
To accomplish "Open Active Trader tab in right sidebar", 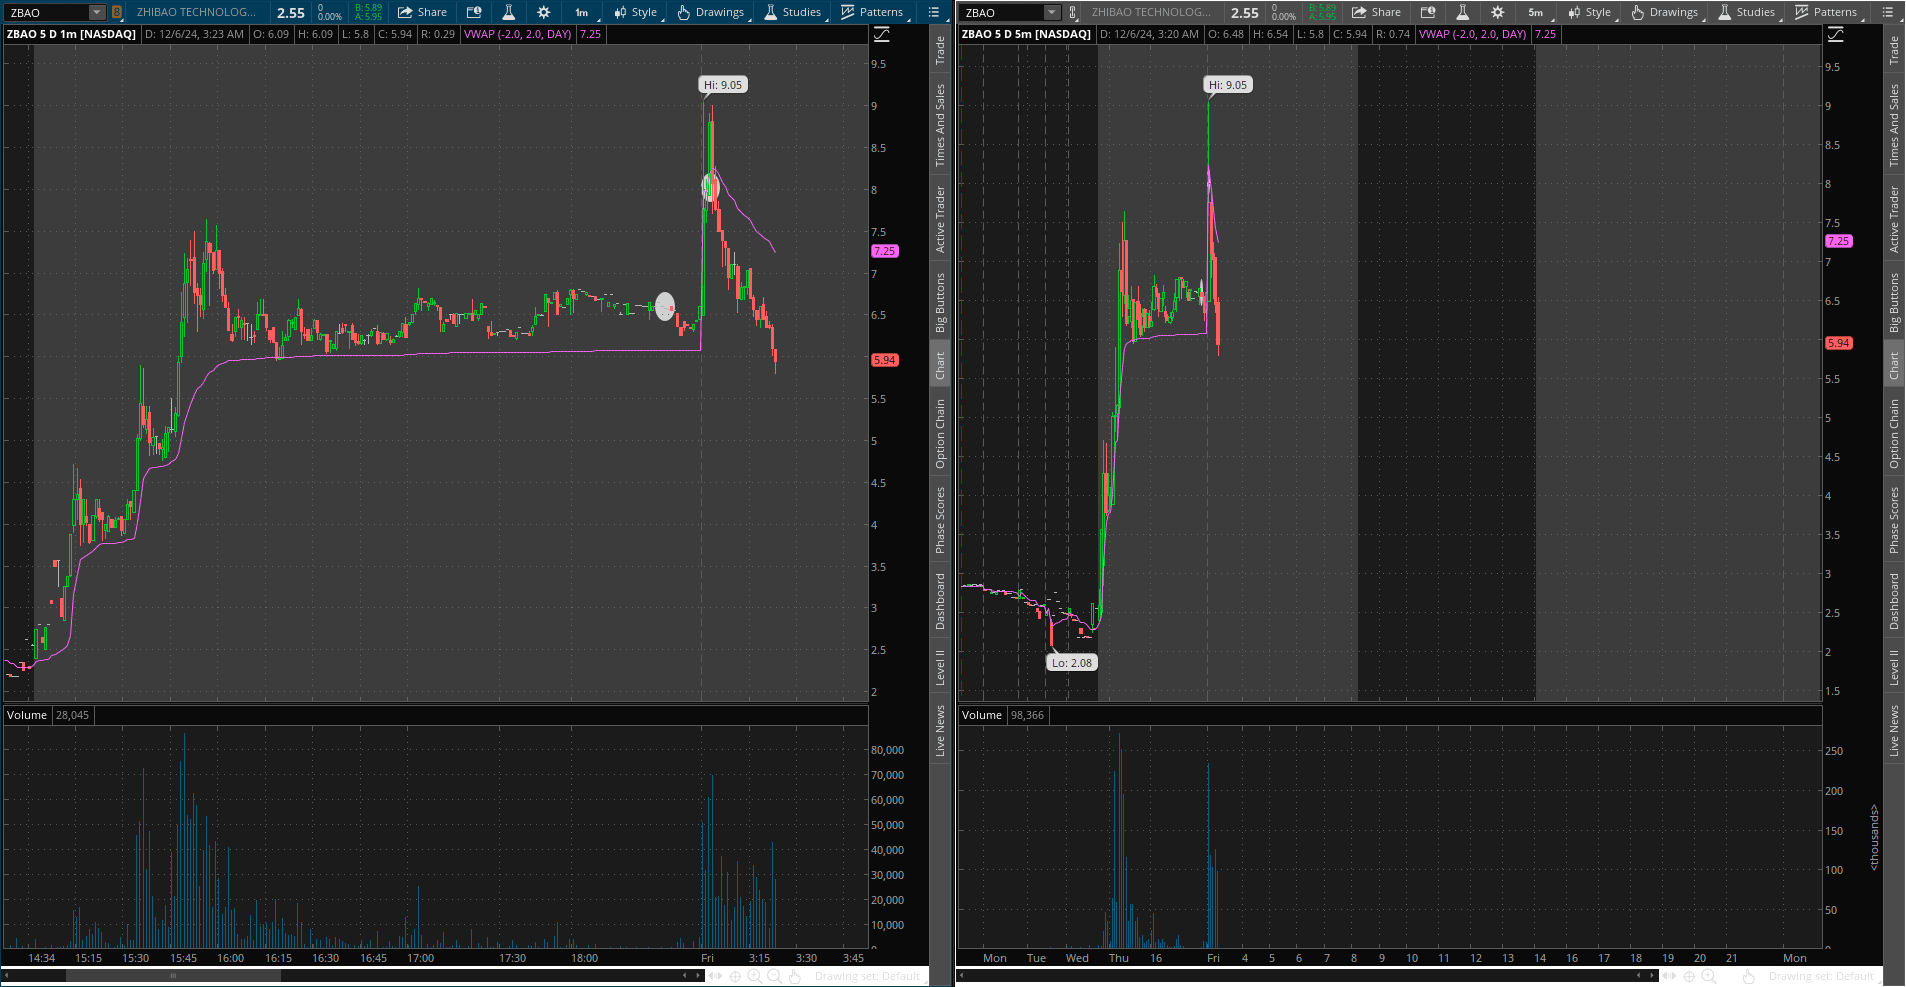I will [1894, 219].
